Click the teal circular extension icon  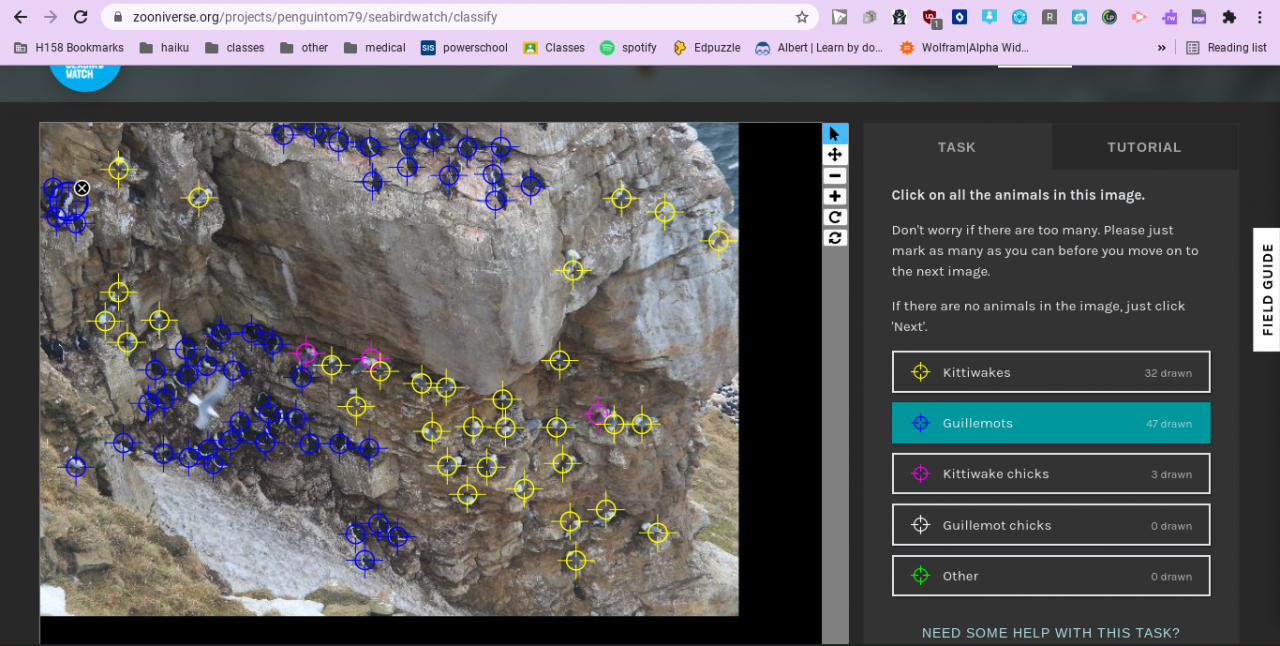[1019, 17]
